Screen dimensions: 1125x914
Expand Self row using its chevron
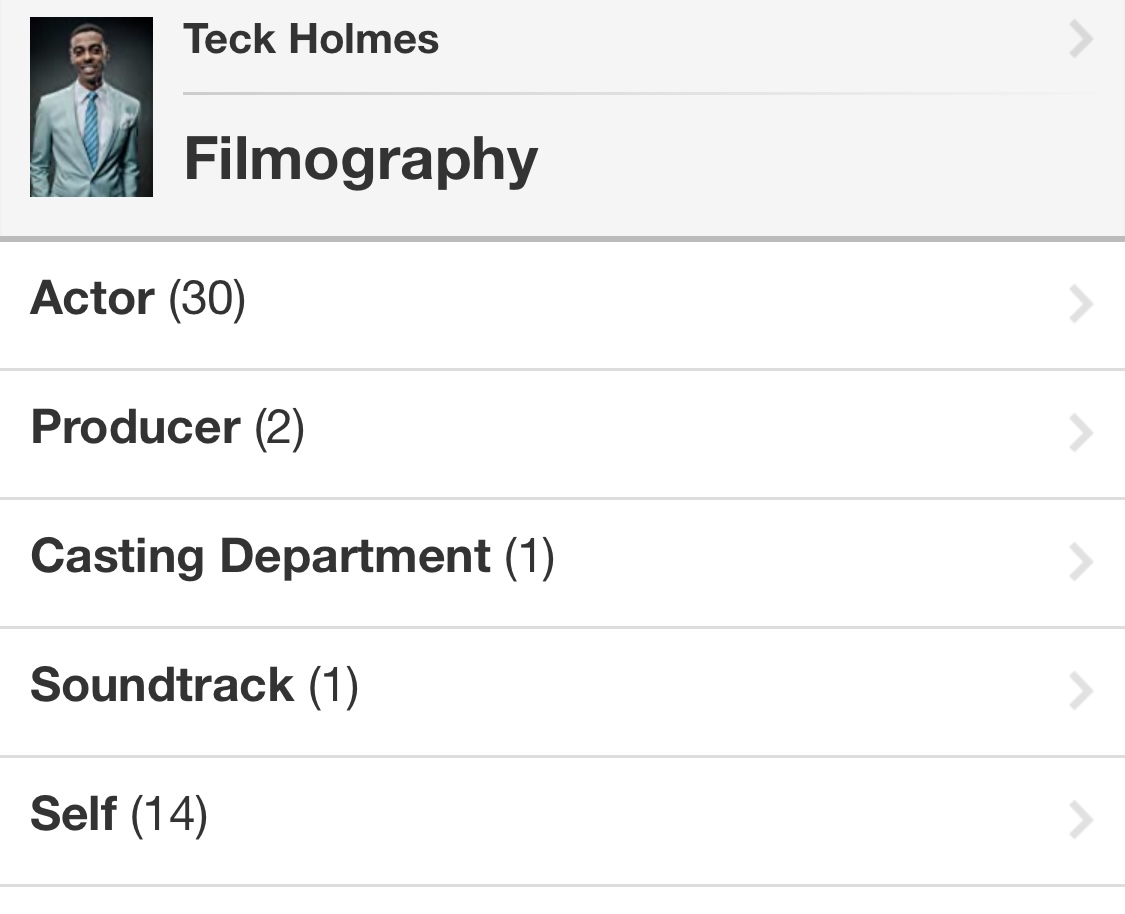click(1081, 820)
